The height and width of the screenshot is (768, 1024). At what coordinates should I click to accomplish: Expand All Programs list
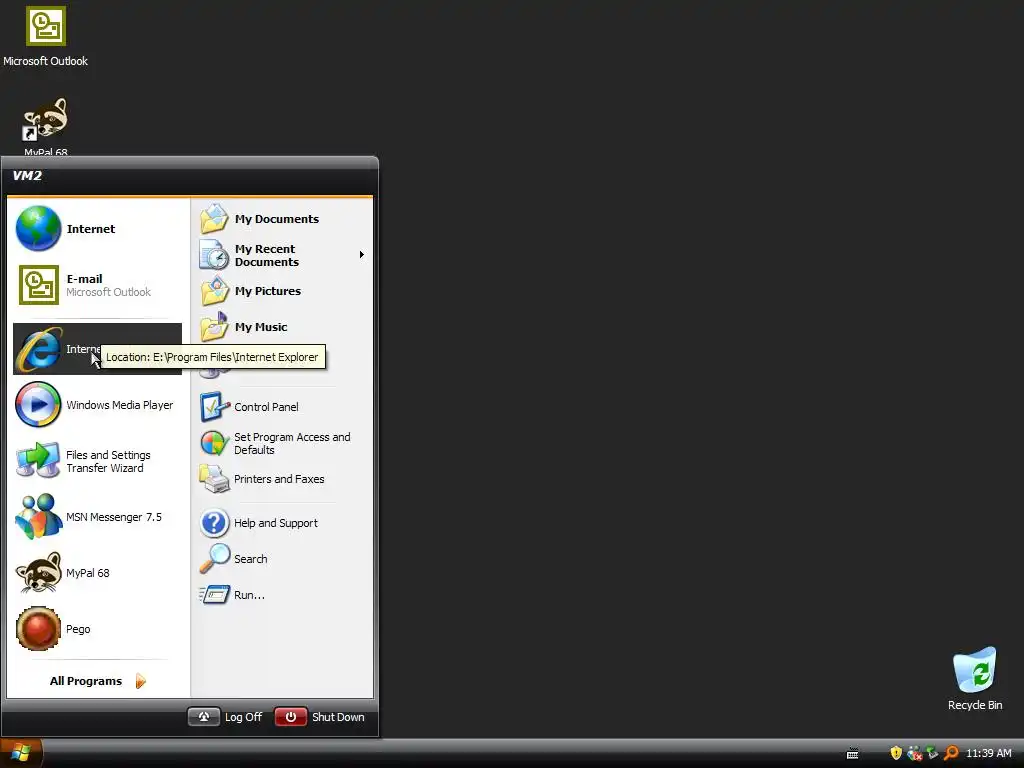(x=97, y=680)
